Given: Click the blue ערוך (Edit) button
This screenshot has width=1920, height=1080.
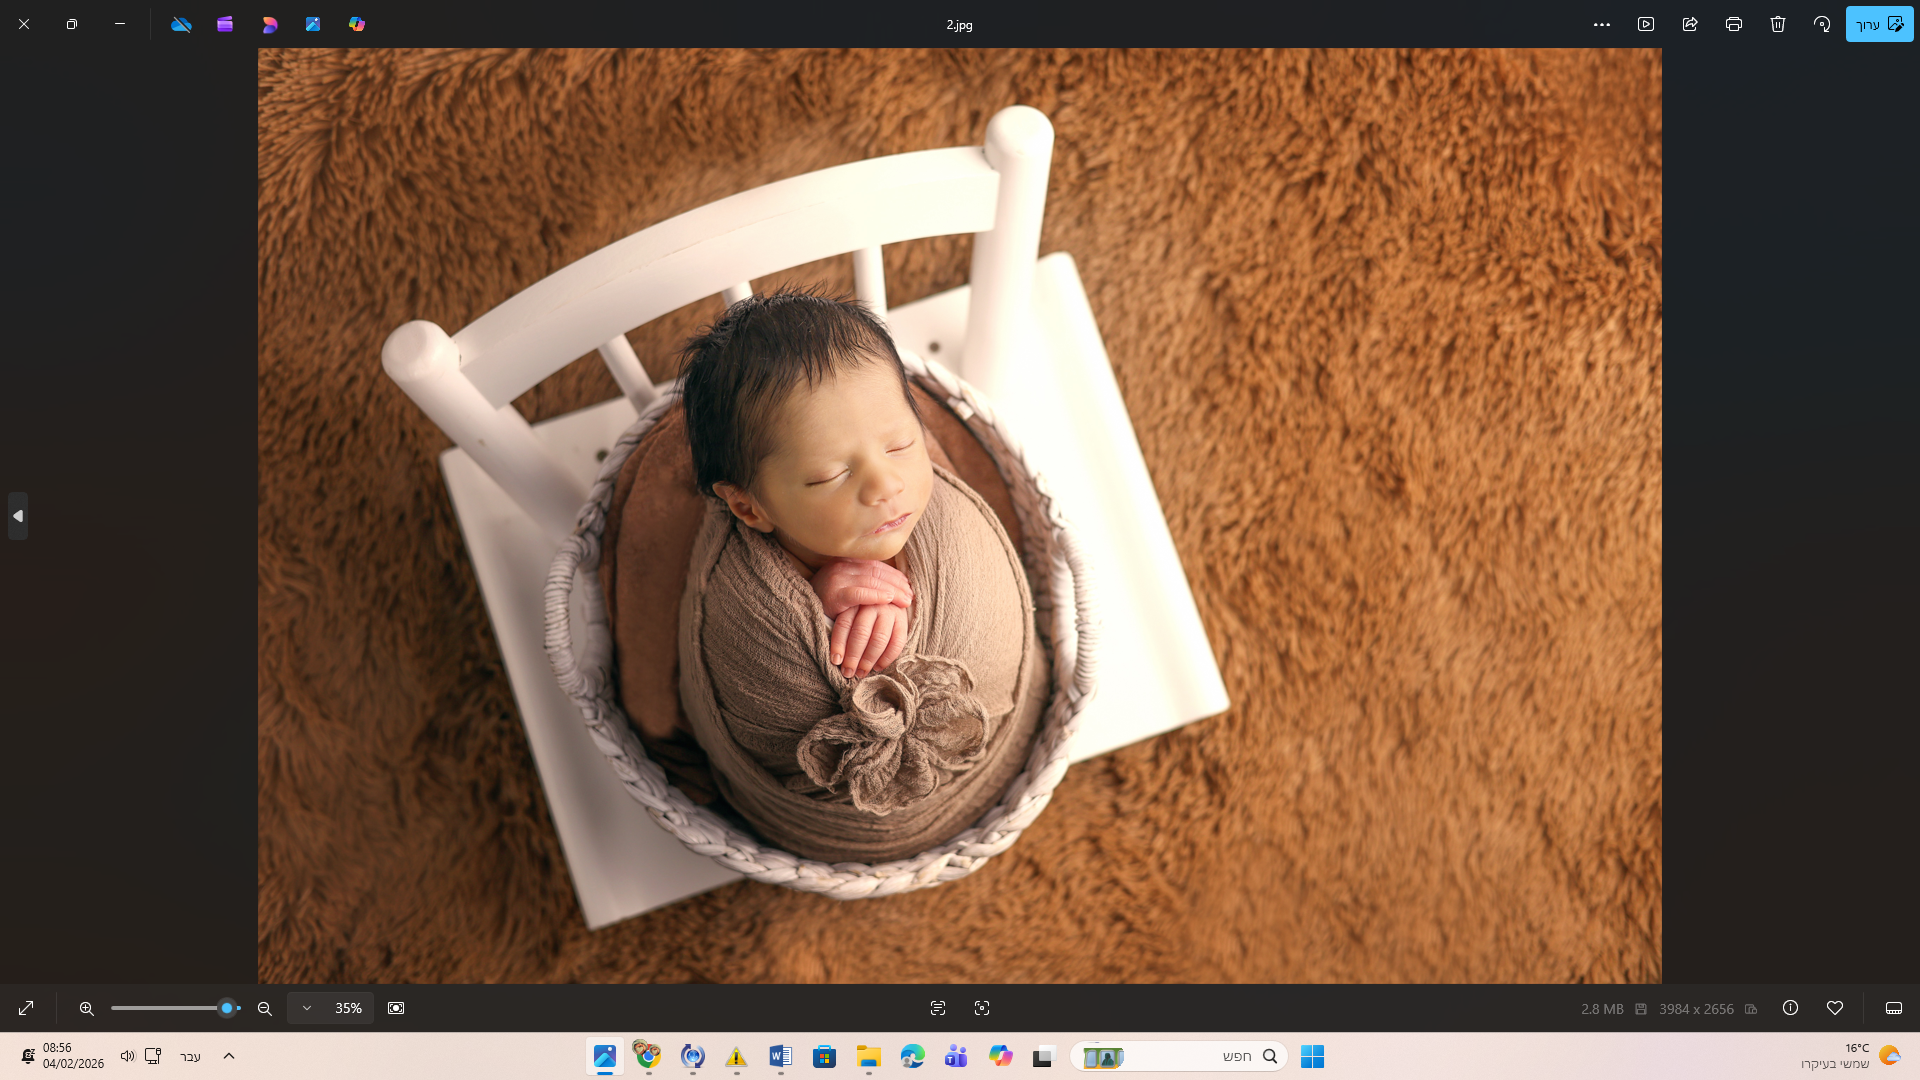Looking at the screenshot, I should tap(1879, 24).
